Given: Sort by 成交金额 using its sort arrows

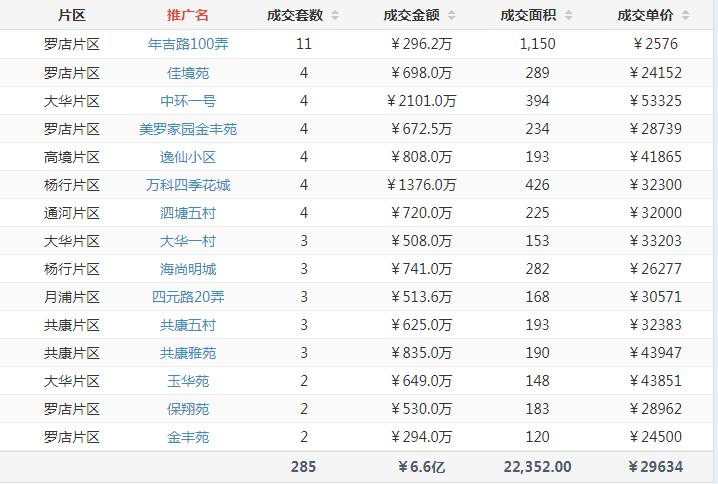Looking at the screenshot, I should 451,16.
